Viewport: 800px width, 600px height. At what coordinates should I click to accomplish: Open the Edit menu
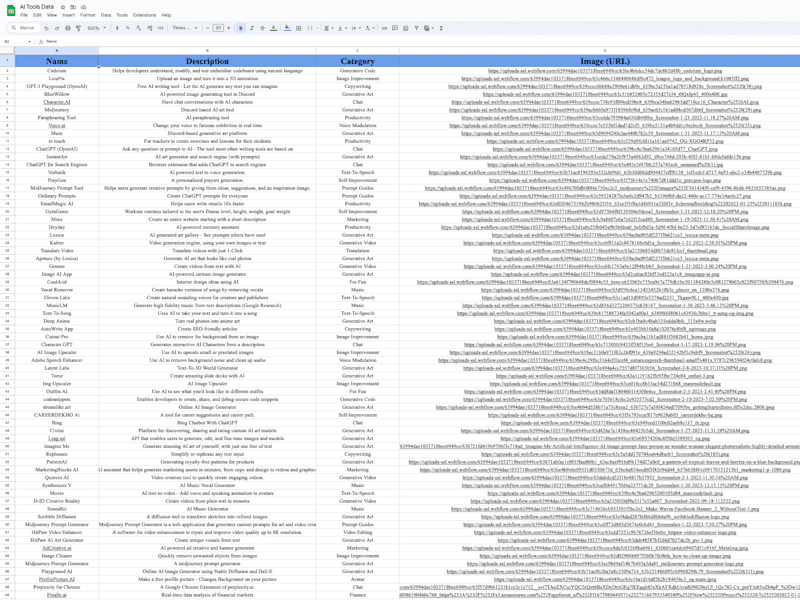[x=37, y=15]
